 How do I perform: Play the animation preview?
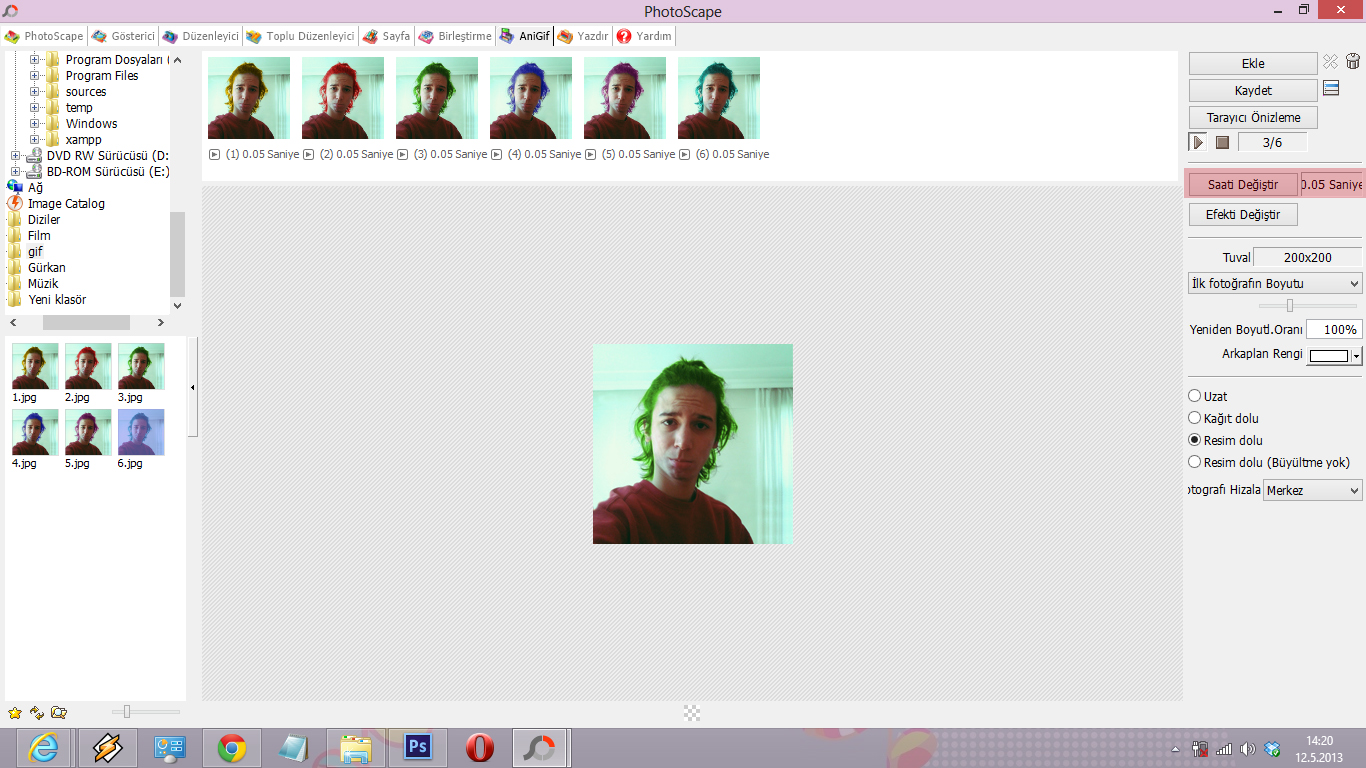1198,142
